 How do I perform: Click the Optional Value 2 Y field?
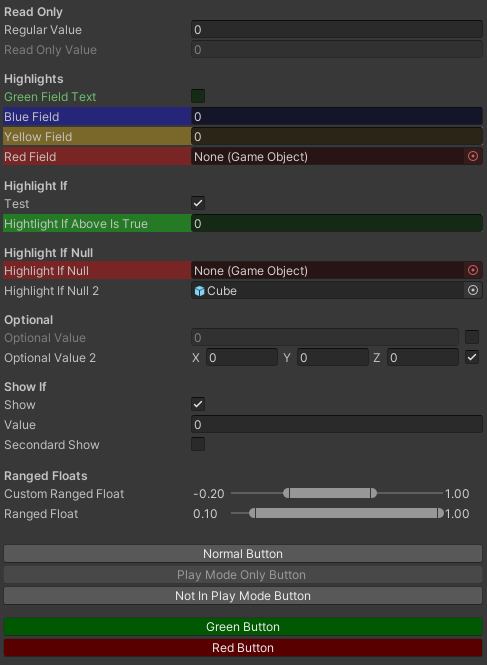click(x=333, y=358)
